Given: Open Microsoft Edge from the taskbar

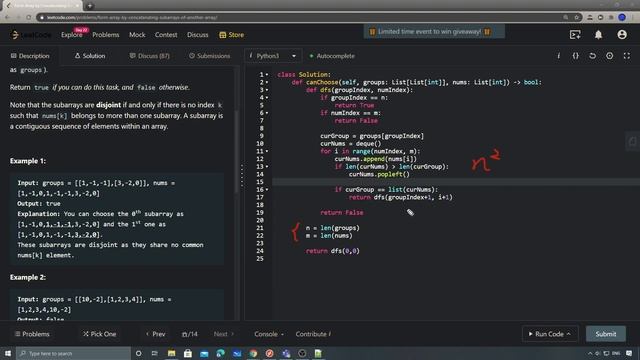Looking at the screenshot, I should click(x=220, y=353).
